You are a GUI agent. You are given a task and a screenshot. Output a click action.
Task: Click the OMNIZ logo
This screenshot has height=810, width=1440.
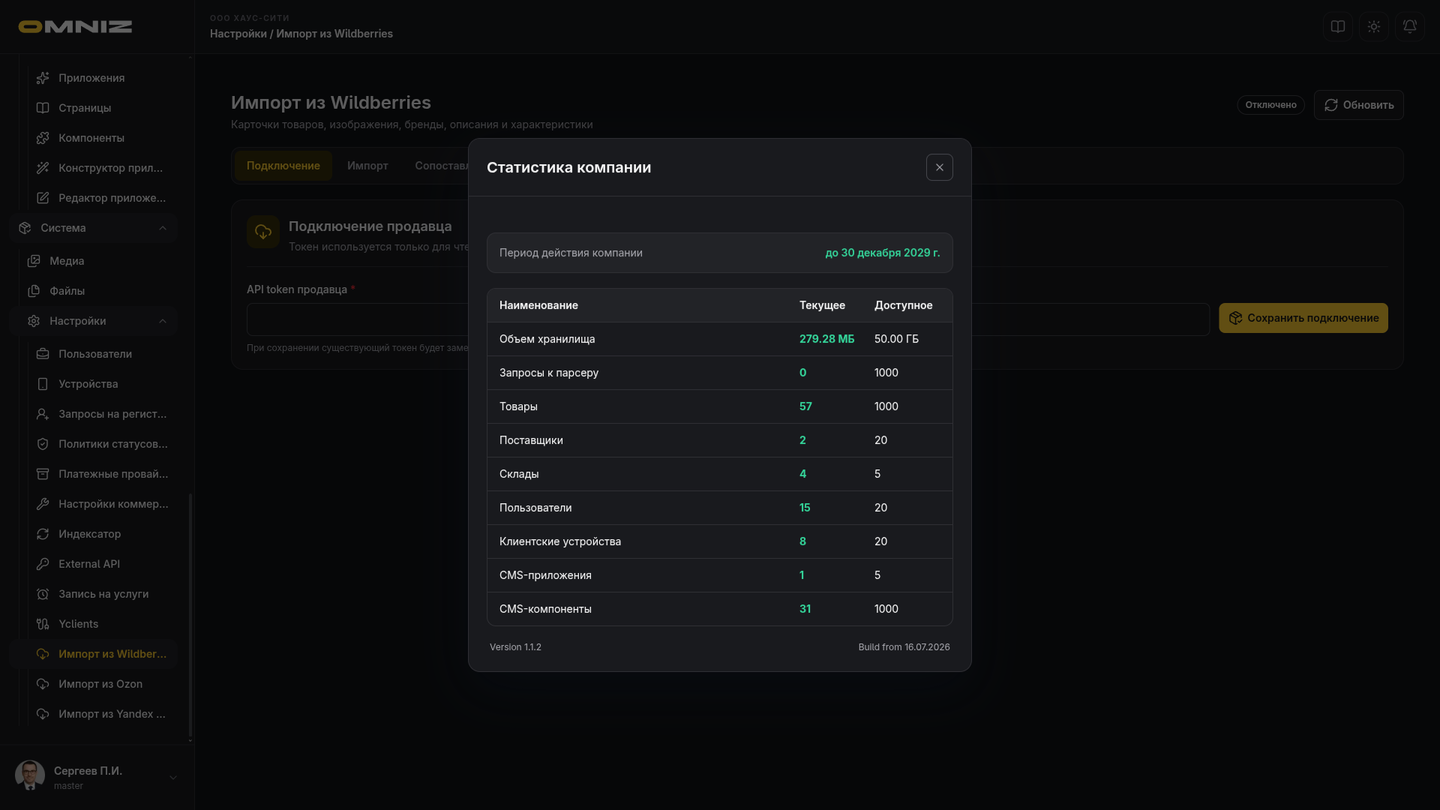pyautogui.click(x=75, y=27)
